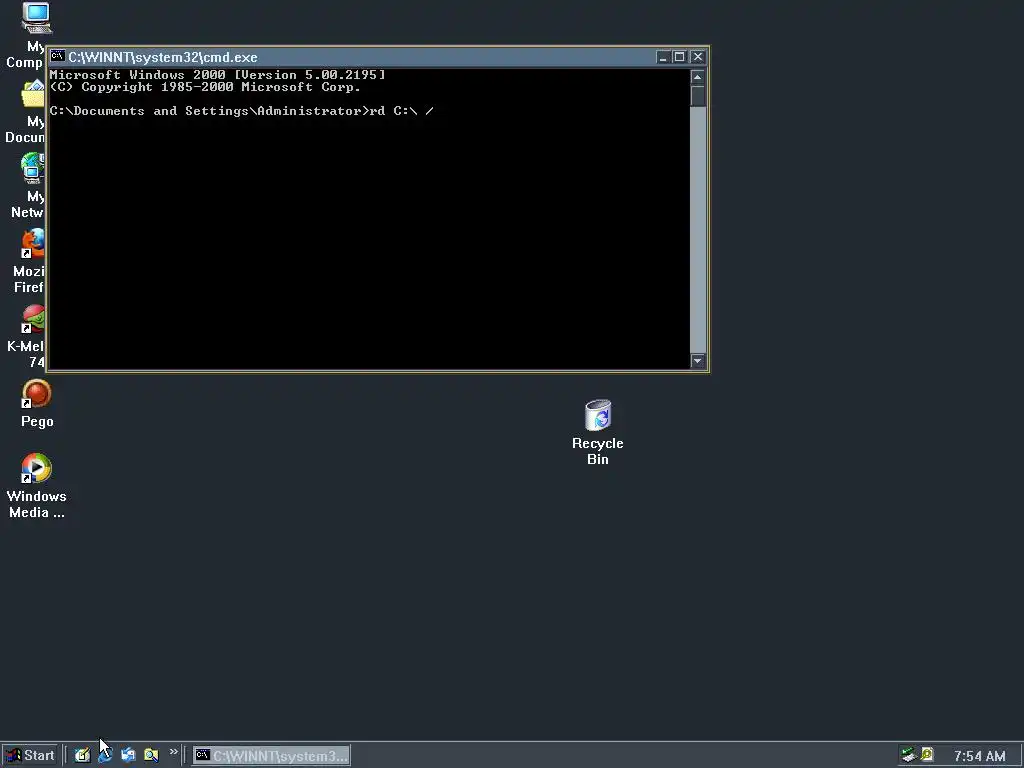Click the console scrollbar thumb
Viewport: 1024px width, 768px height.
697,96
